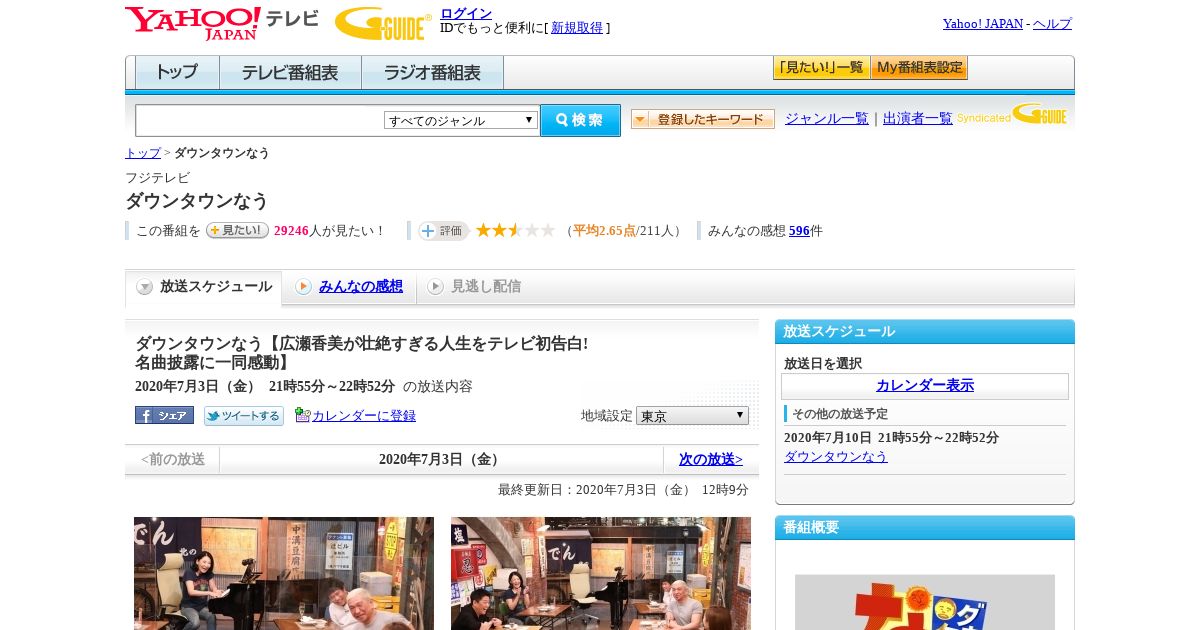Share on Facebook with シェア button
Image resolution: width=1200 pixels, height=630 pixels.
pyautogui.click(x=164, y=415)
